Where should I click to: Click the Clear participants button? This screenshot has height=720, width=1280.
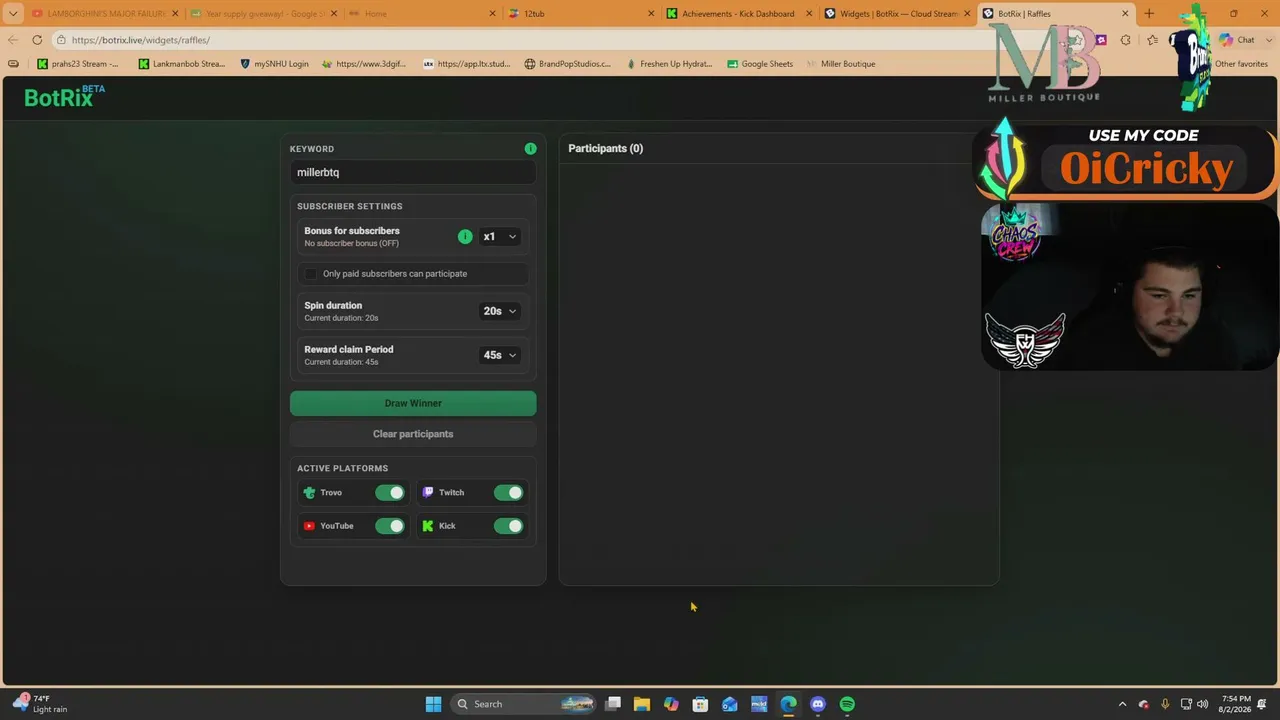click(413, 434)
